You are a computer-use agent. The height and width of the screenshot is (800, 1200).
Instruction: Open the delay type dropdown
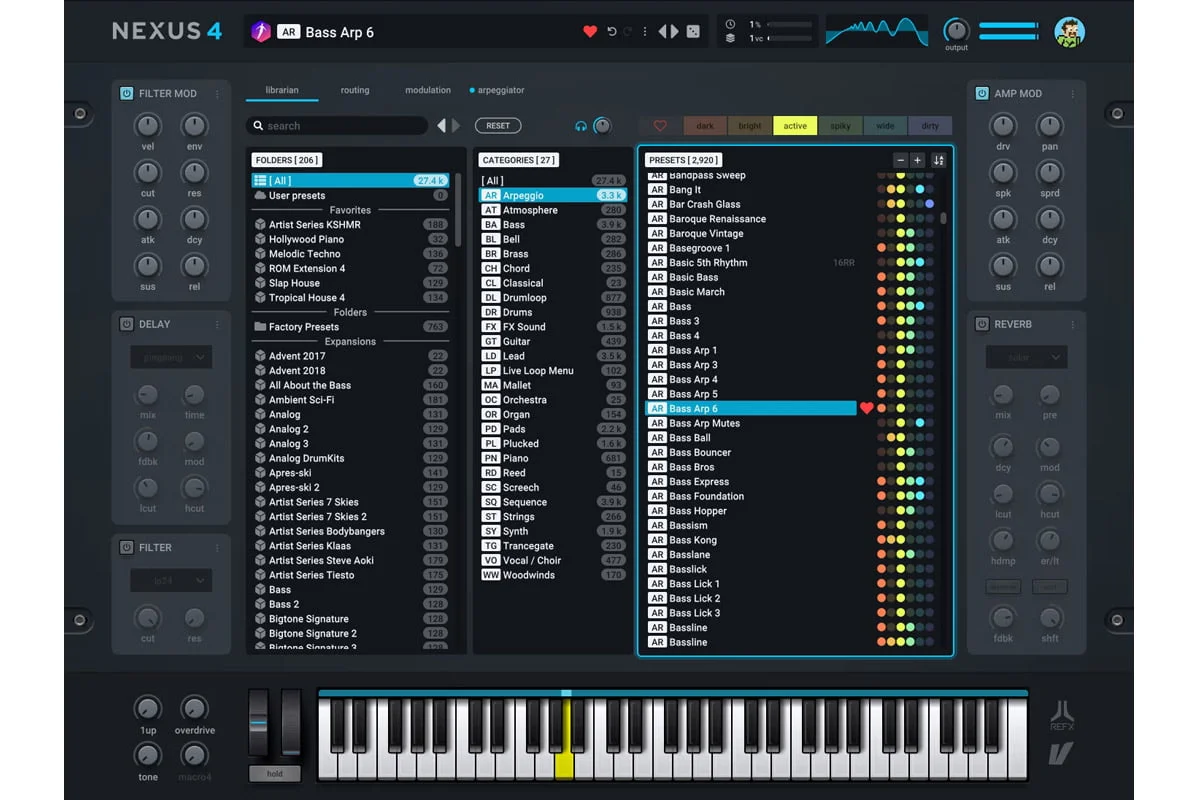point(171,357)
